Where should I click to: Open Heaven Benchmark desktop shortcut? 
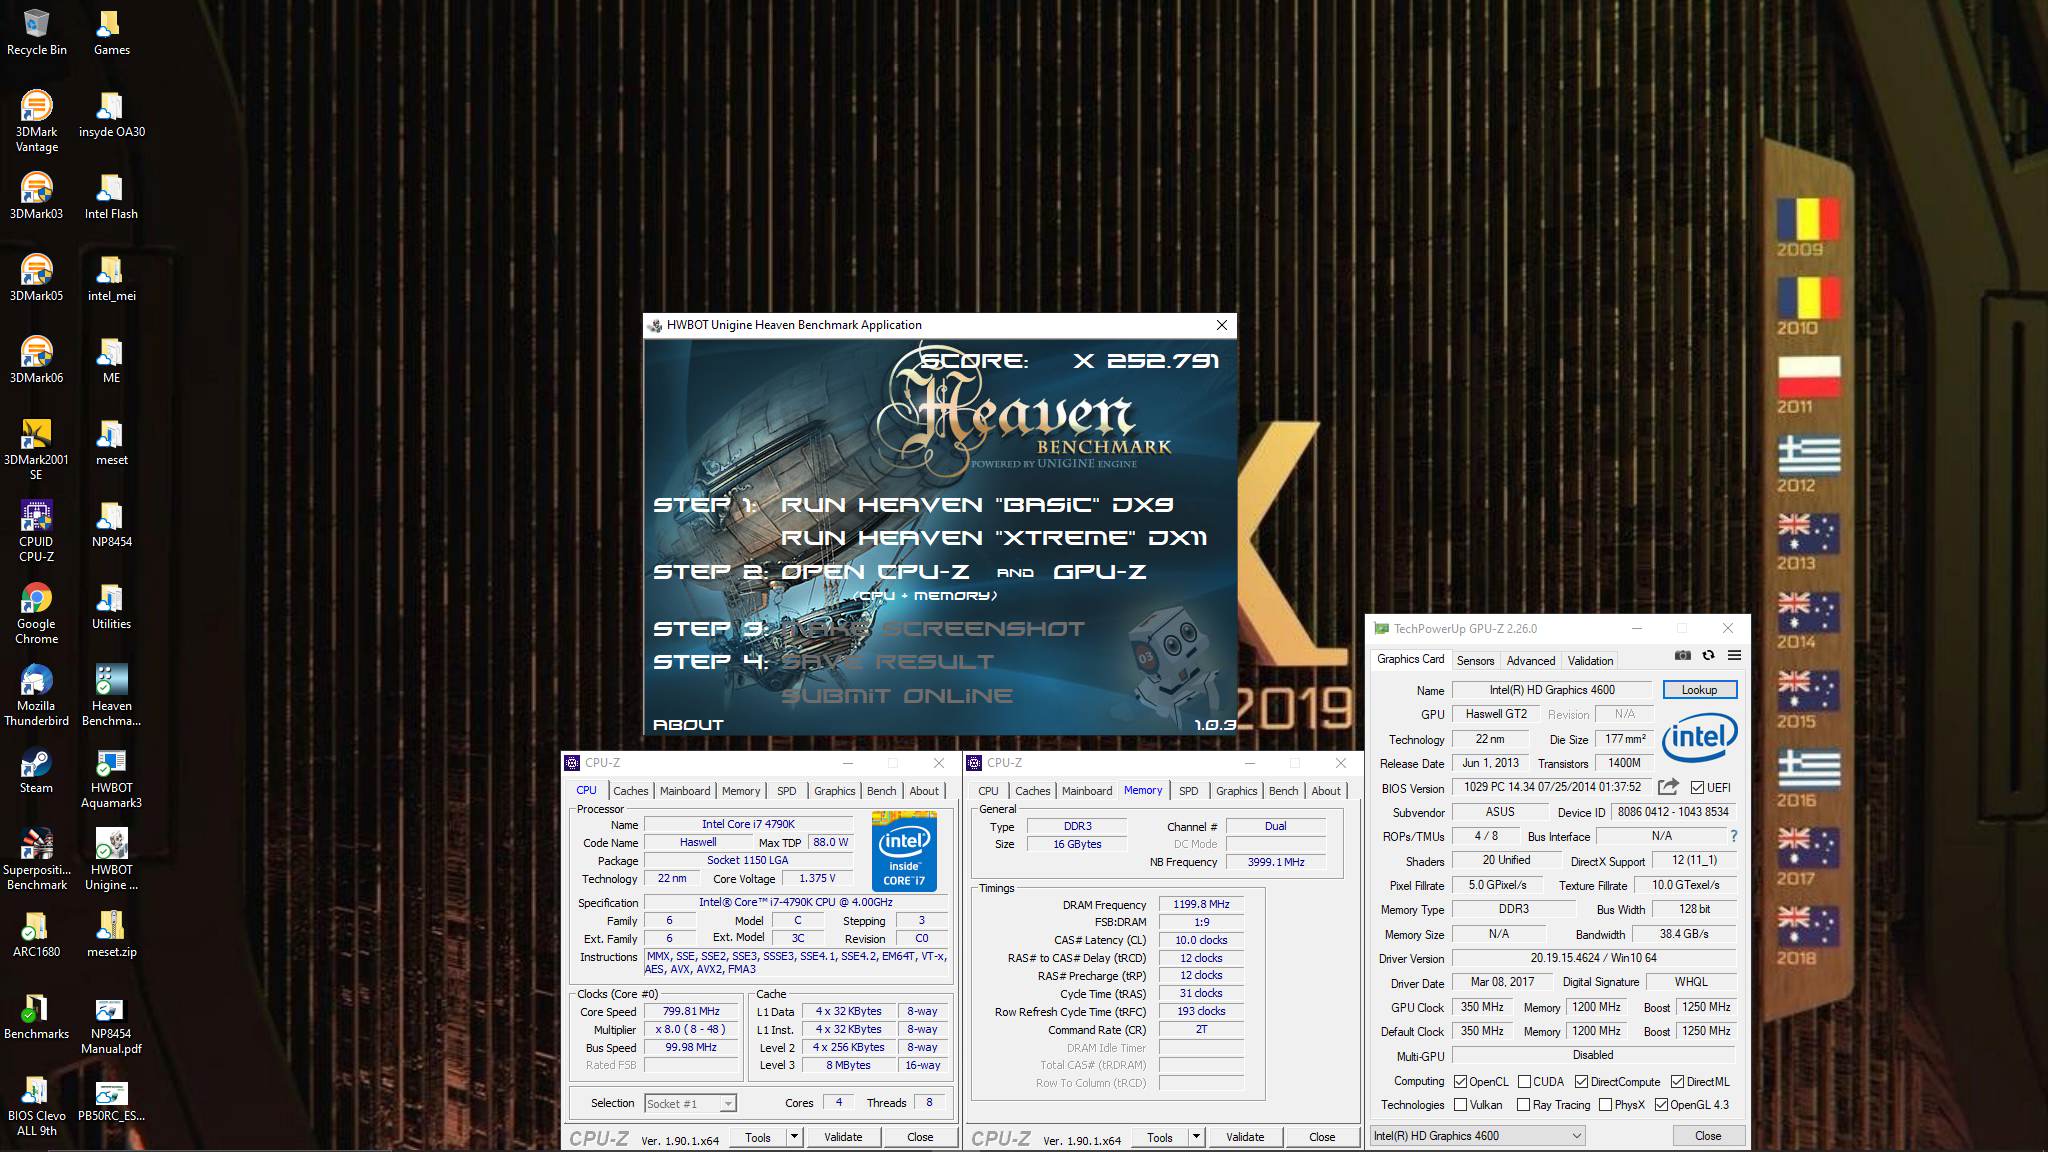click(111, 694)
